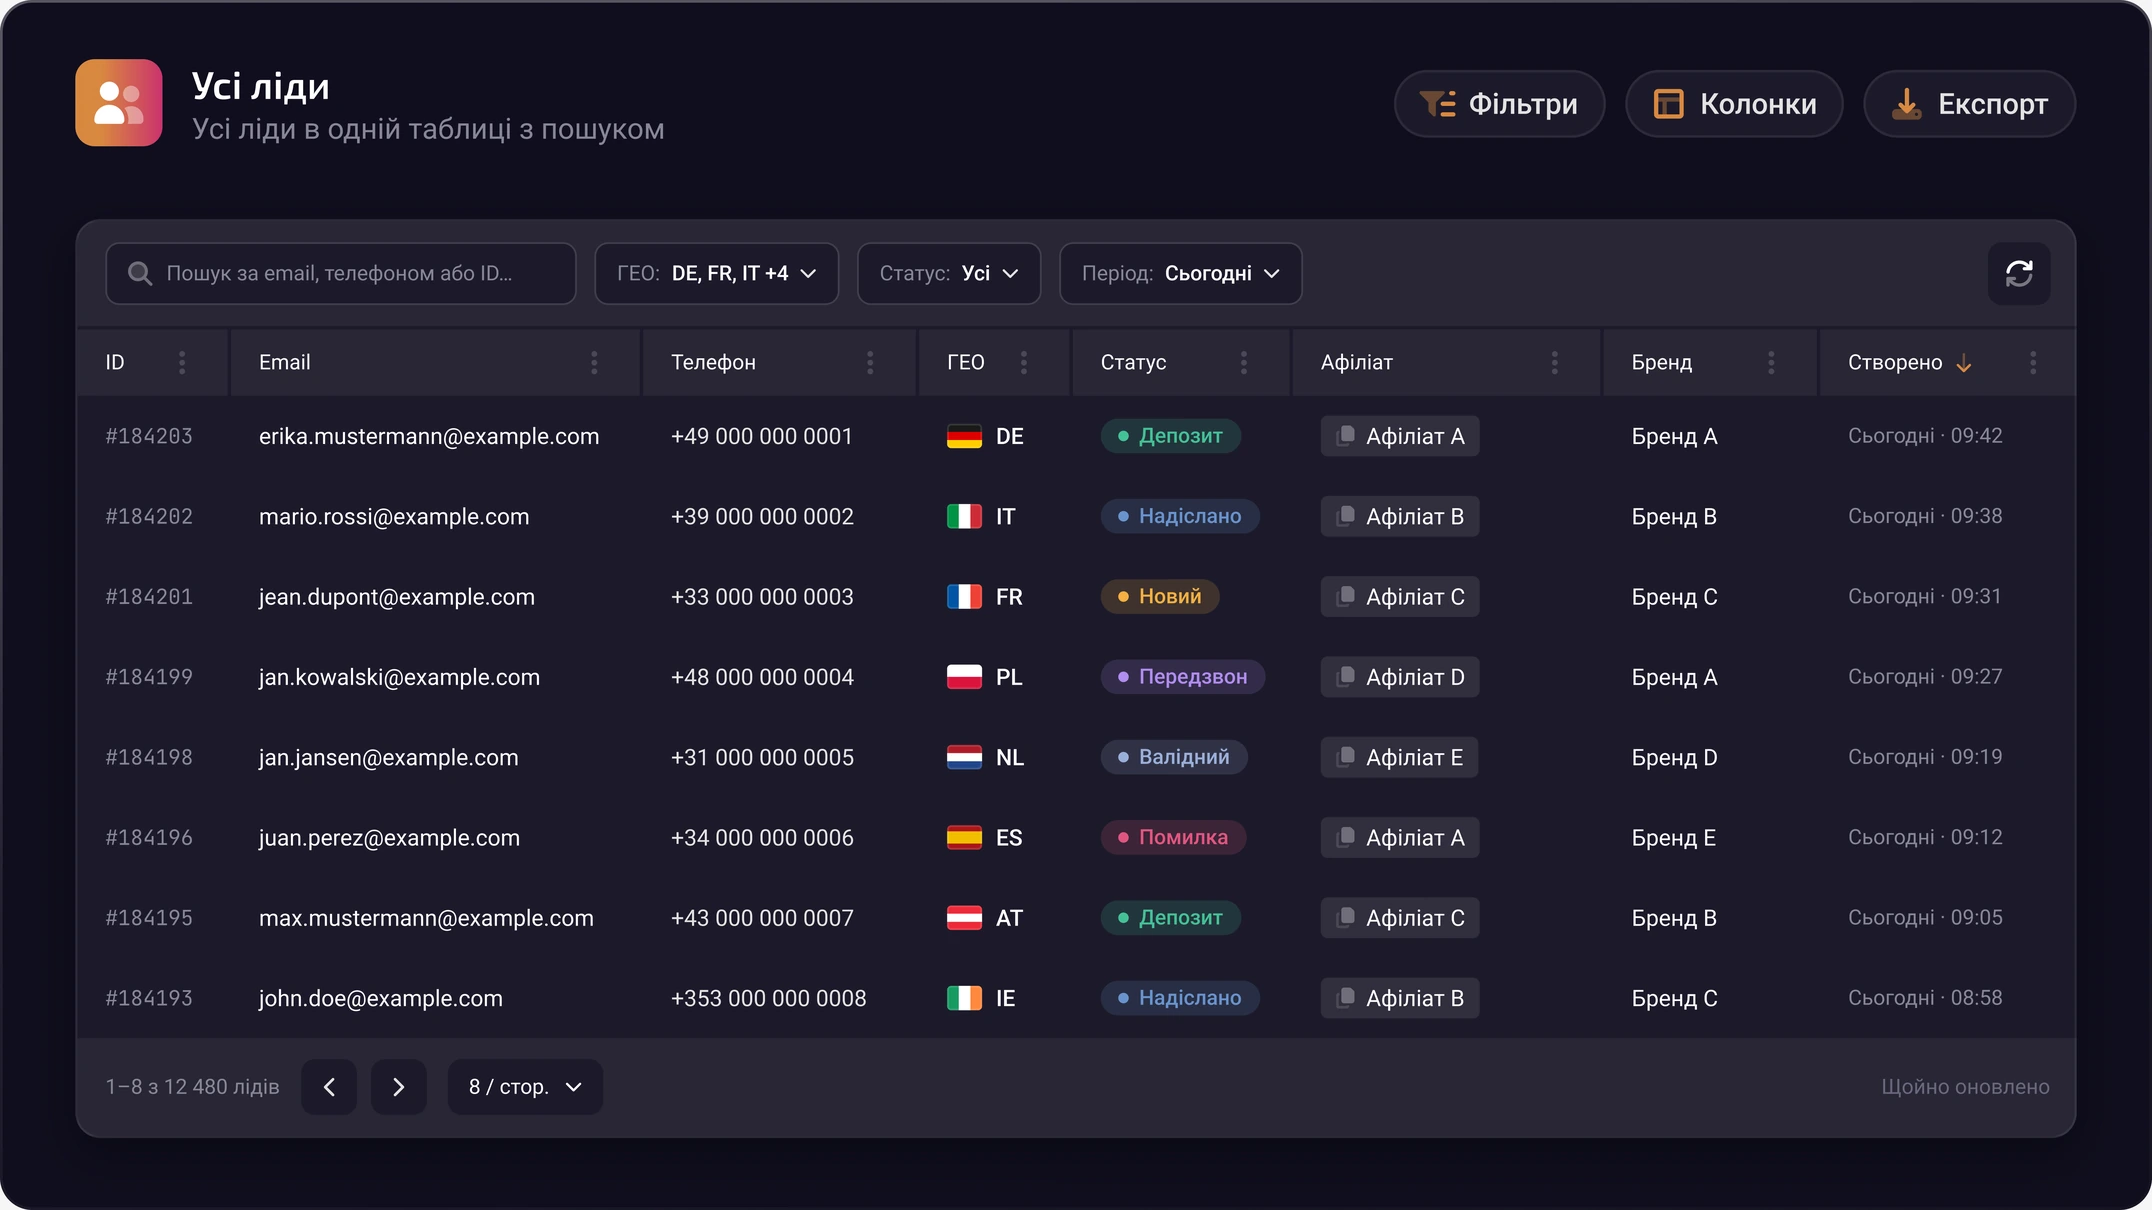Click the Депозит status badge of #184203

pos(1170,436)
